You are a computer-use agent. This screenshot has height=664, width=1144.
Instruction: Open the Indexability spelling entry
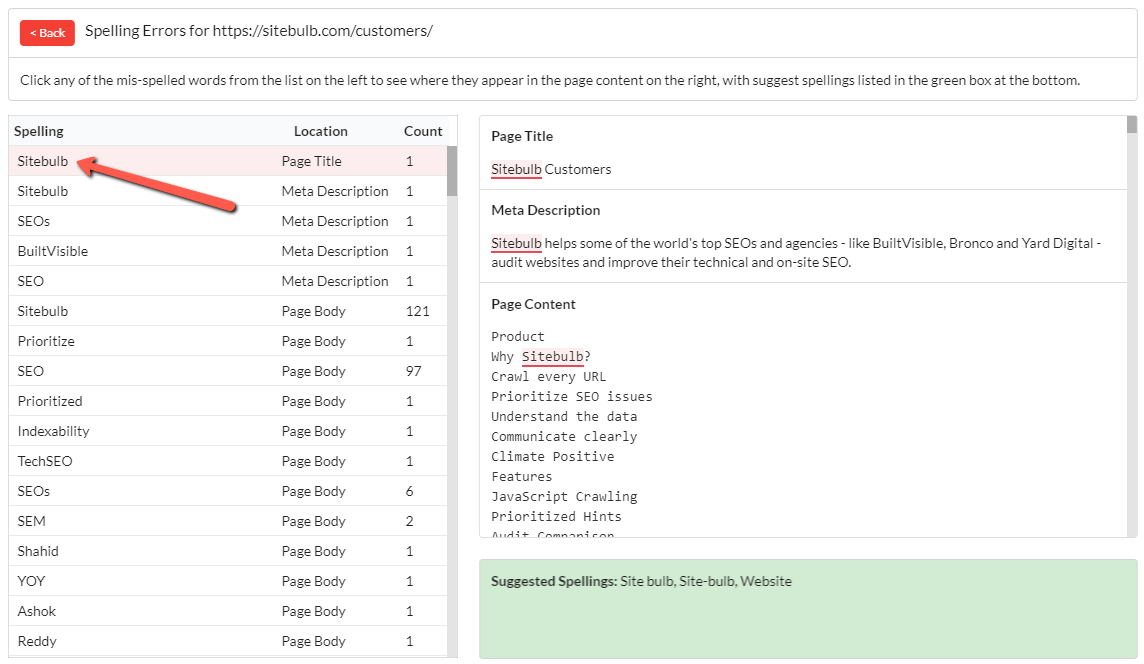click(x=228, y=431)
